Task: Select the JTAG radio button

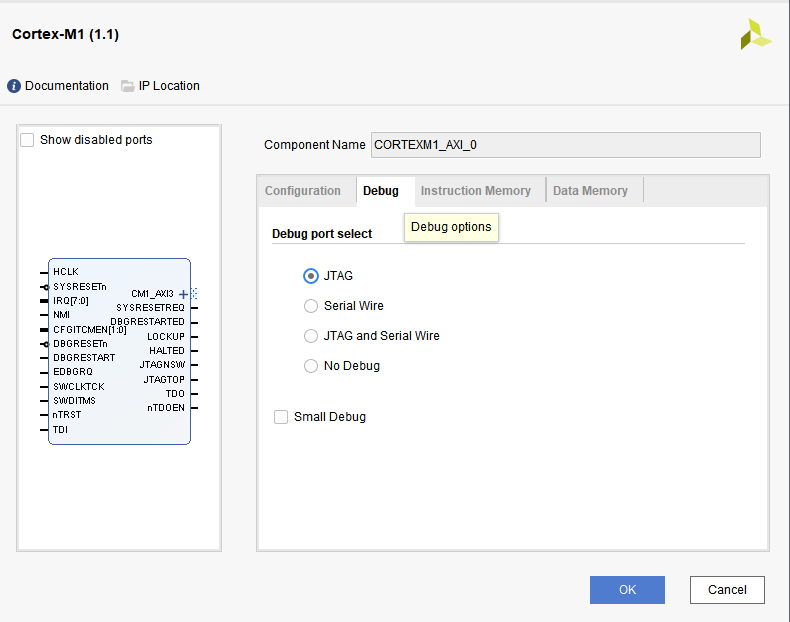Action: [311, 276]
